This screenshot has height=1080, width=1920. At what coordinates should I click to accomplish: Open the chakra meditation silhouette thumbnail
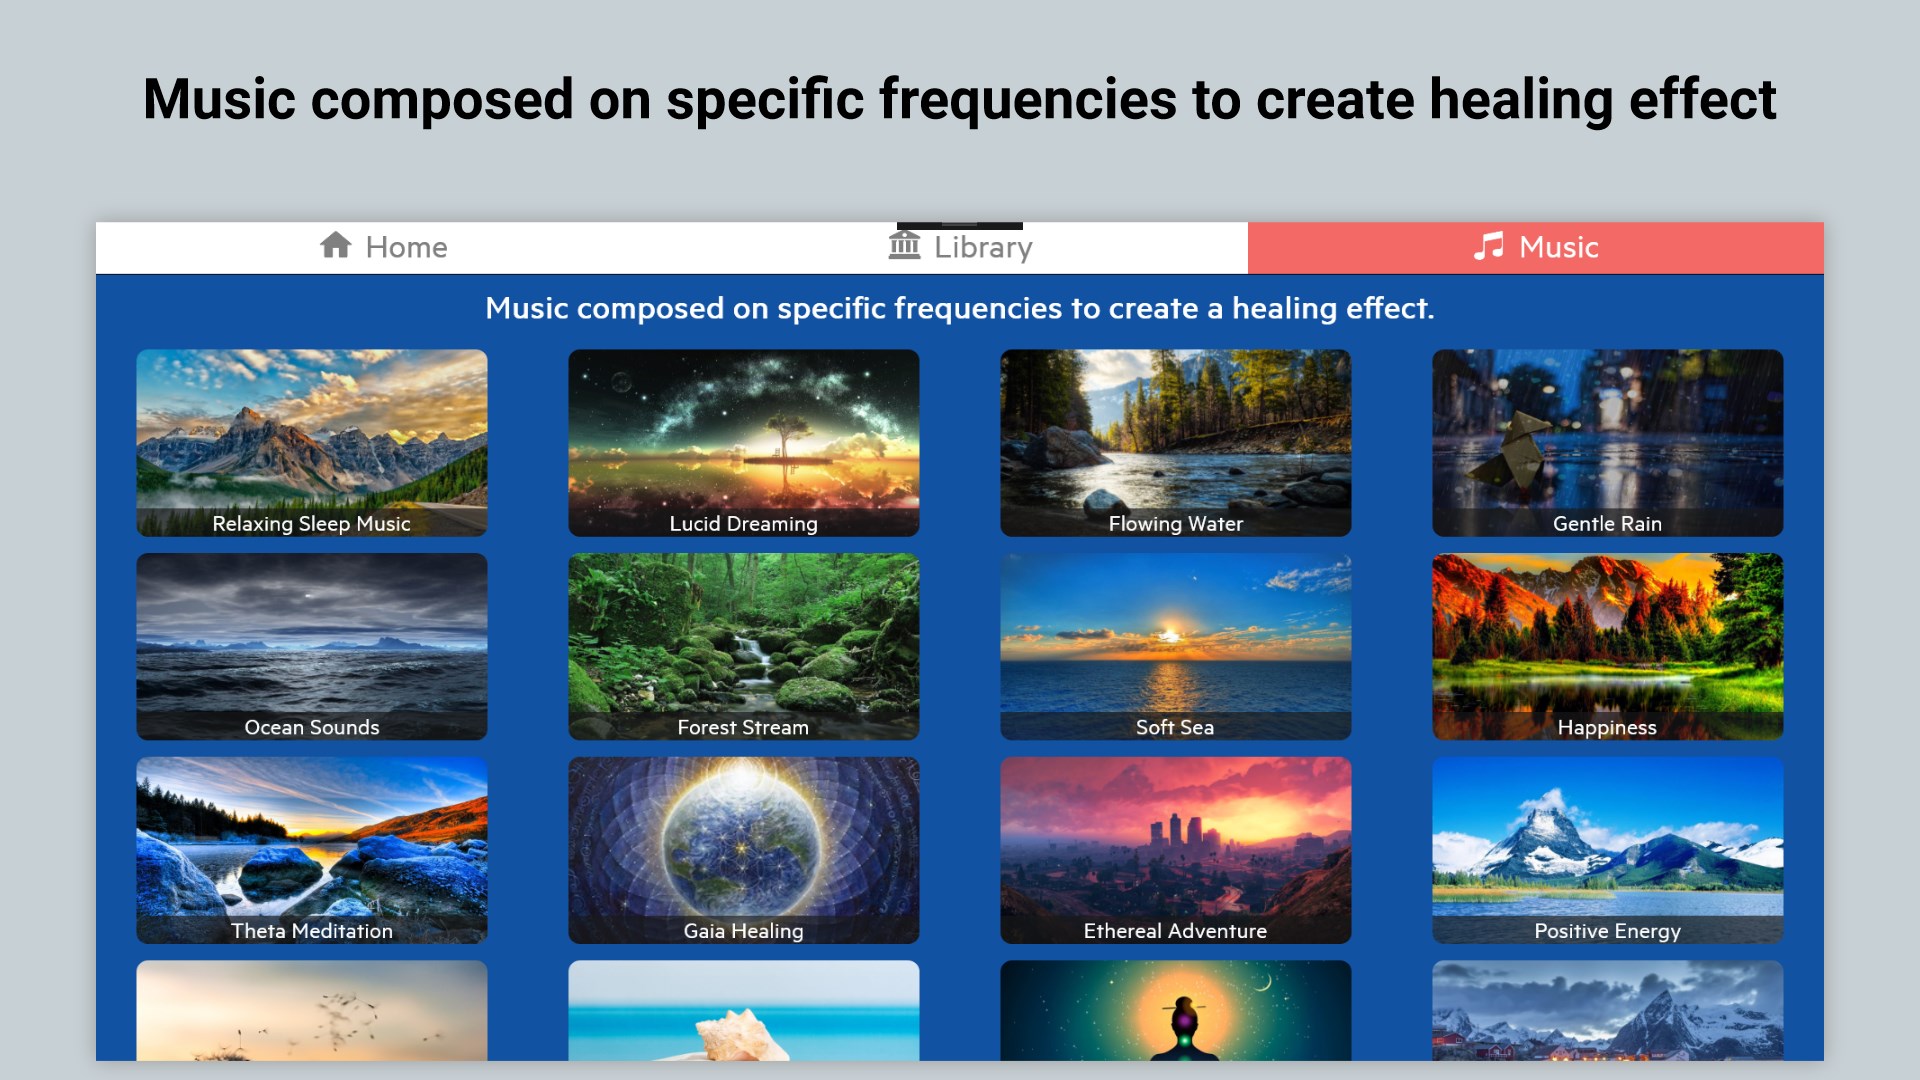[x=1175, y=1011]
